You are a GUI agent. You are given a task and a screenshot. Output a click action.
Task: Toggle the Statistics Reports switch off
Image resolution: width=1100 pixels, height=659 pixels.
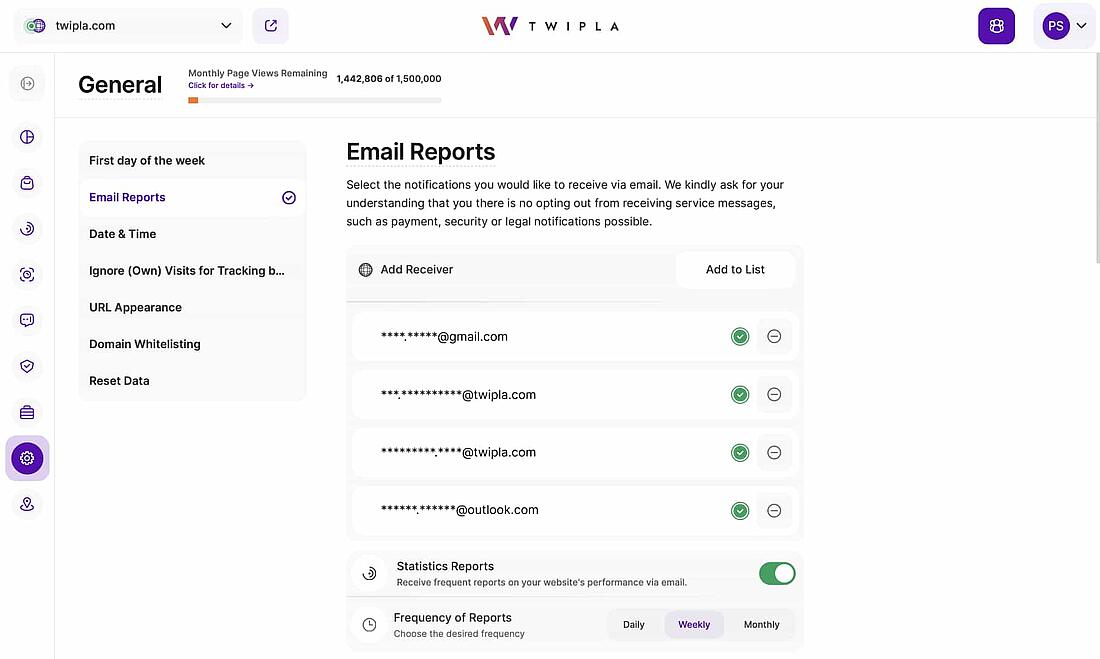(x=777, y=573)
